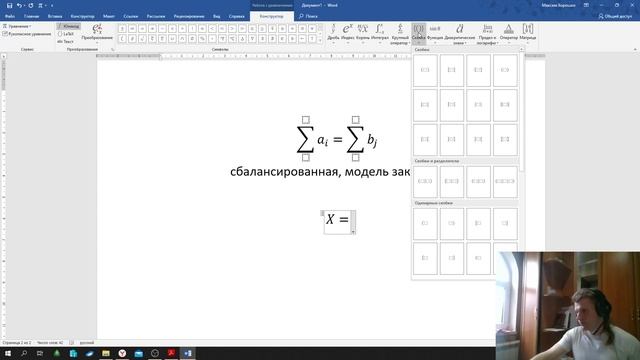Screen dimensions: 640x360
Task: Switch to the Рецензирование tab
Action: tap(189, 16)
